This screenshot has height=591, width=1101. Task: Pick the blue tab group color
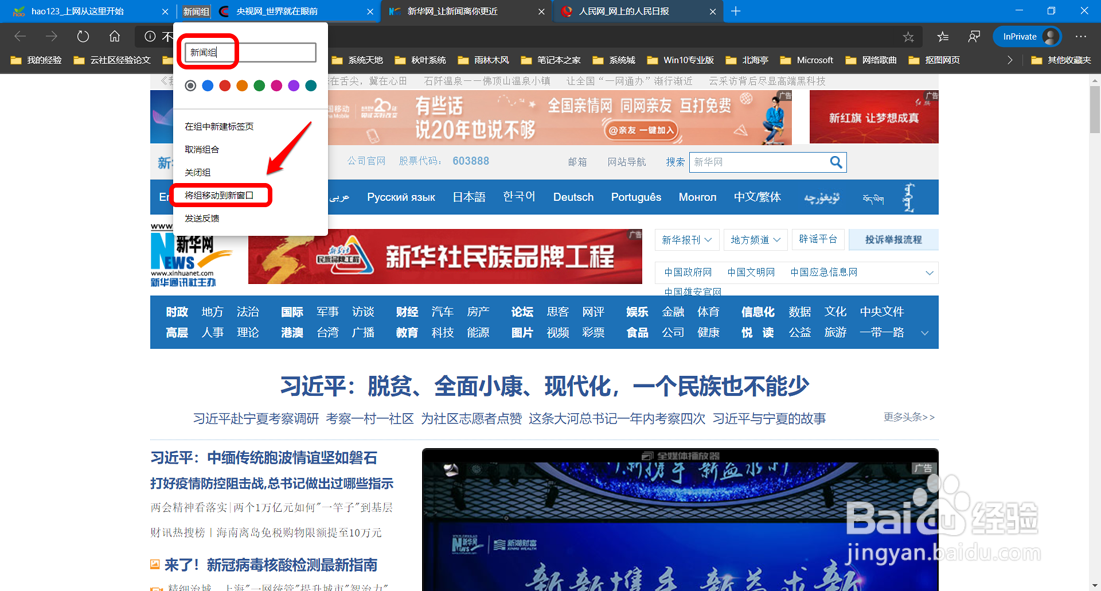pyautogui.click(x=208, y=86)
